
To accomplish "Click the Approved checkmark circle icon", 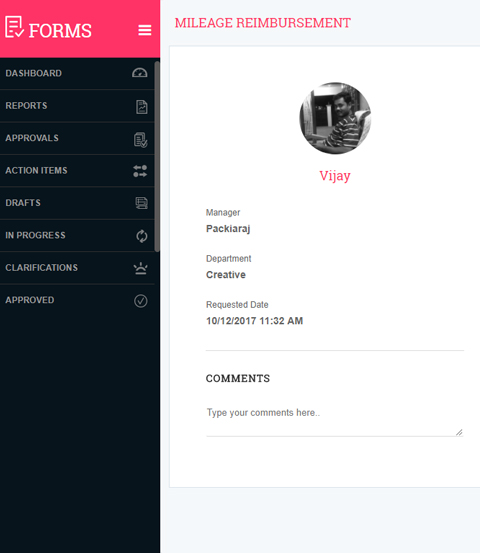I will [141, 301].
